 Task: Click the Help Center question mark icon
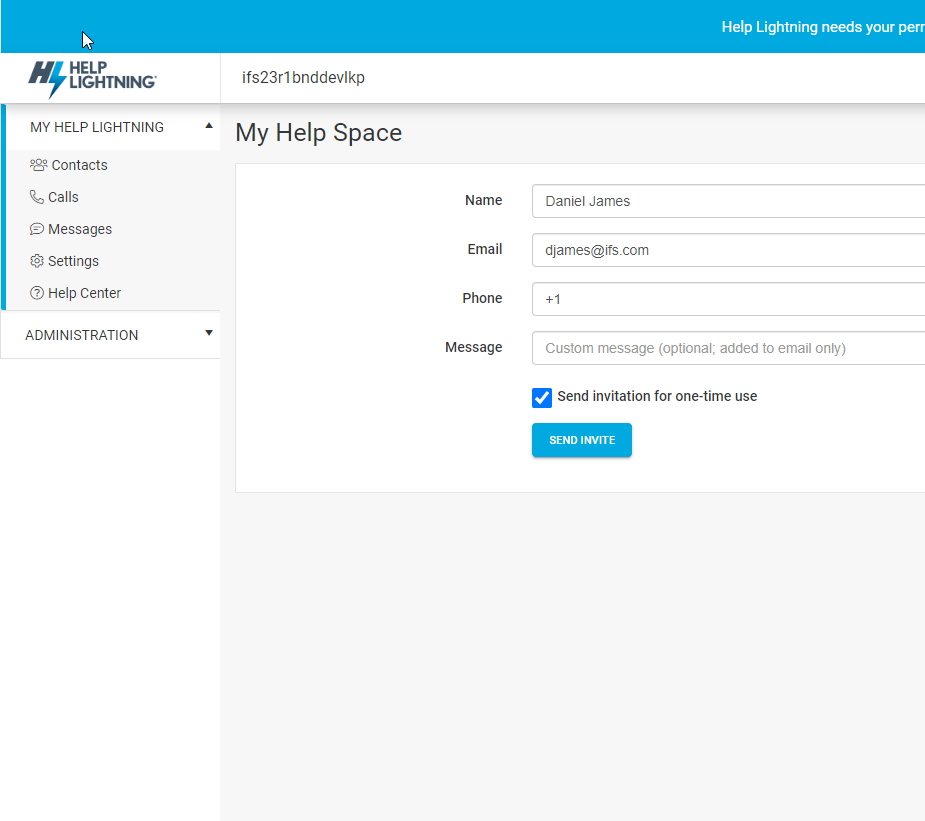pos(37,293)
